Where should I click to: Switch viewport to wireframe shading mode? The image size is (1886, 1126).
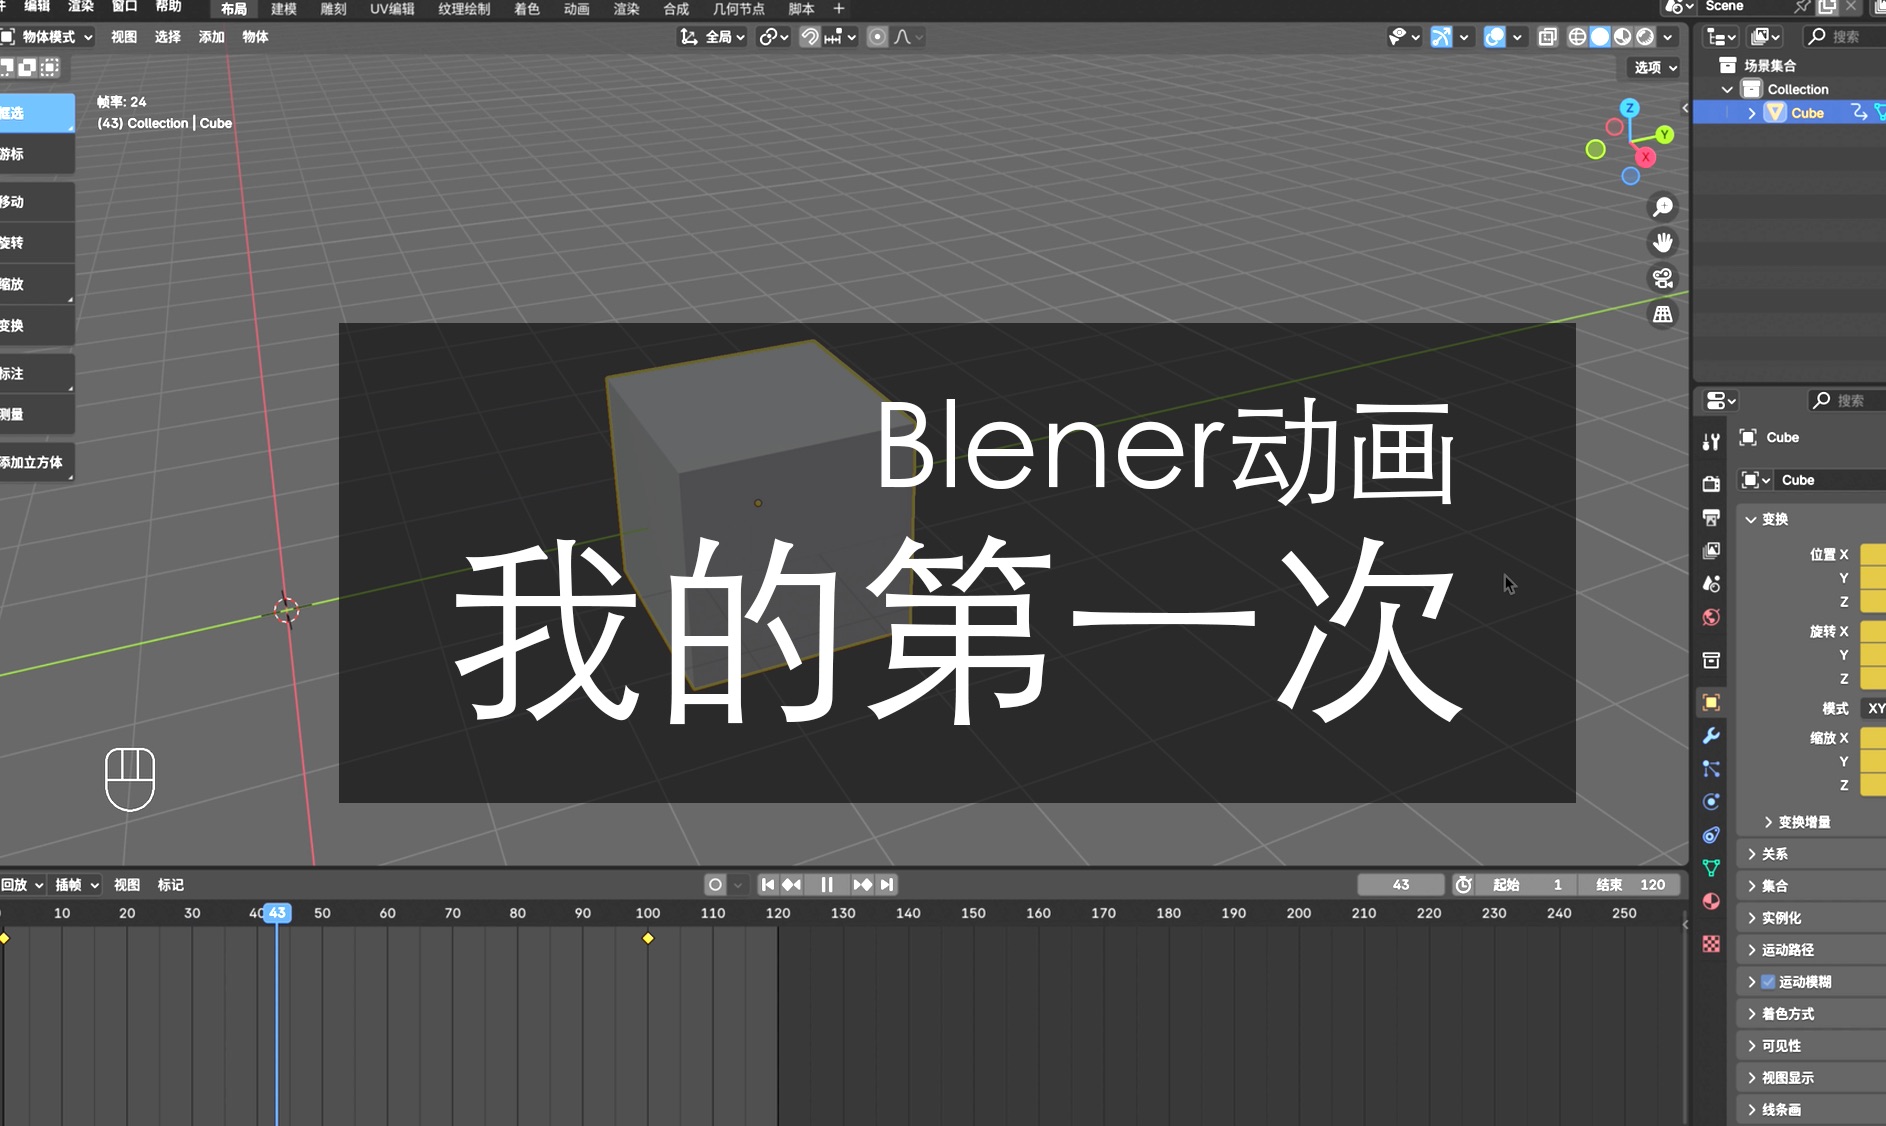click(1578, 37)
